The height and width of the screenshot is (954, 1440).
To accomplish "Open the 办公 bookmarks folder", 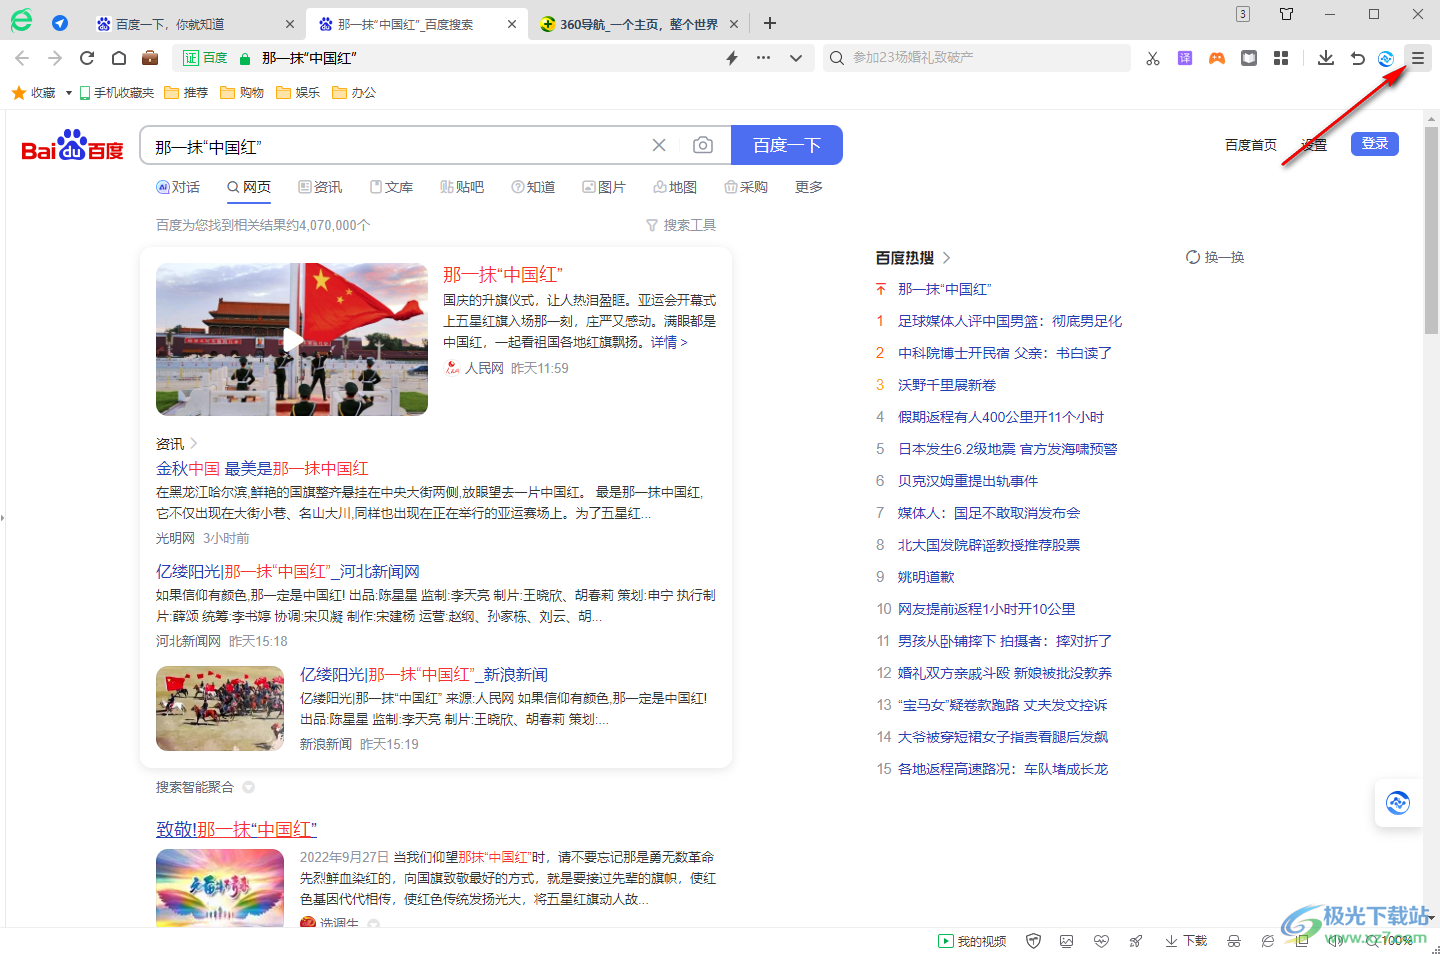I will 354,93.
